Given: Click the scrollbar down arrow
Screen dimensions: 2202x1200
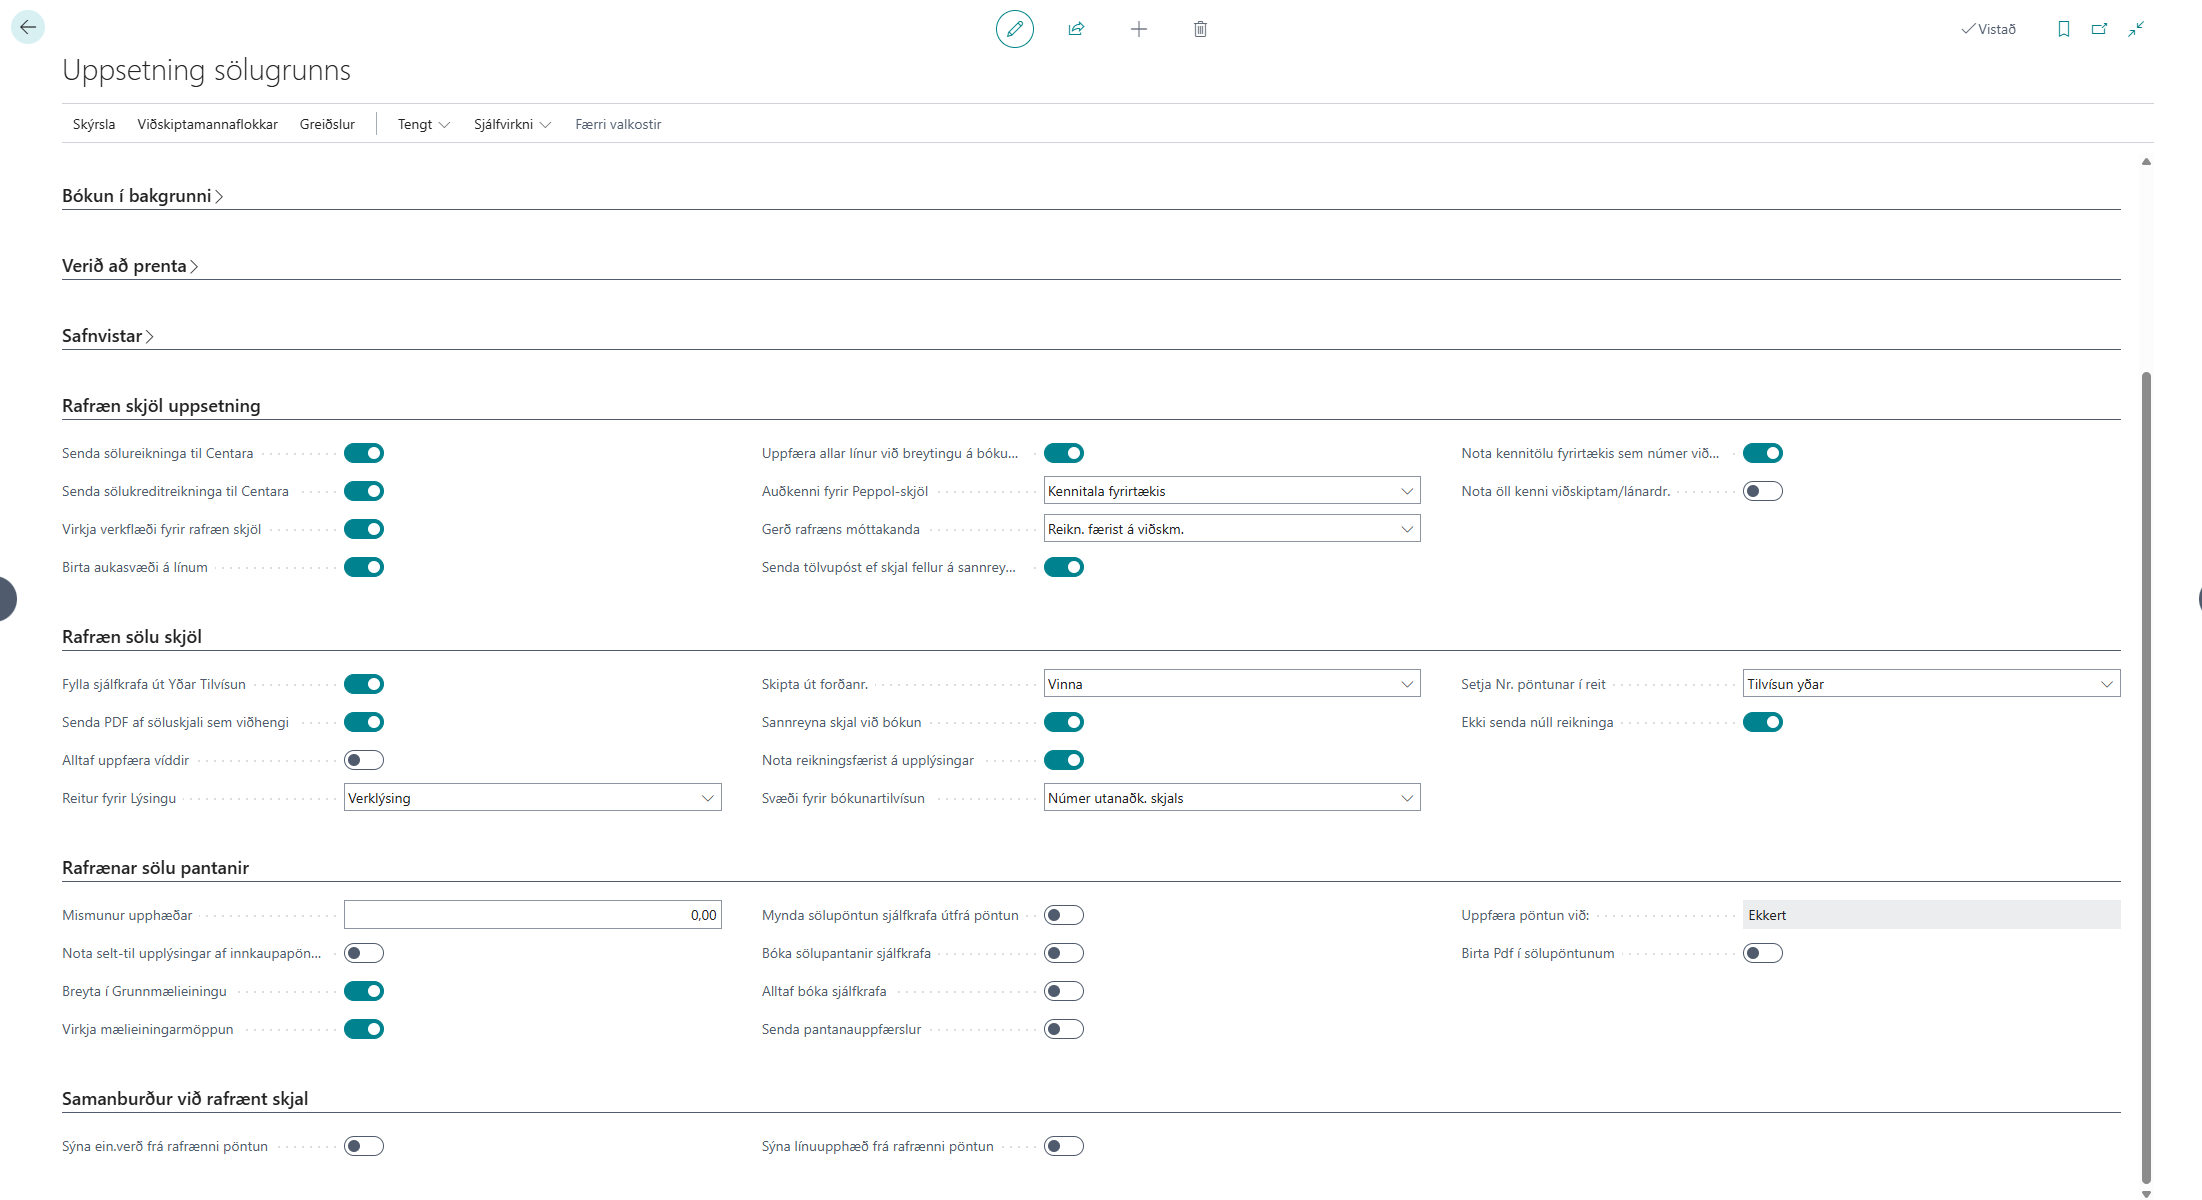Looking at the screenshot, I should pos(2146,1193).
